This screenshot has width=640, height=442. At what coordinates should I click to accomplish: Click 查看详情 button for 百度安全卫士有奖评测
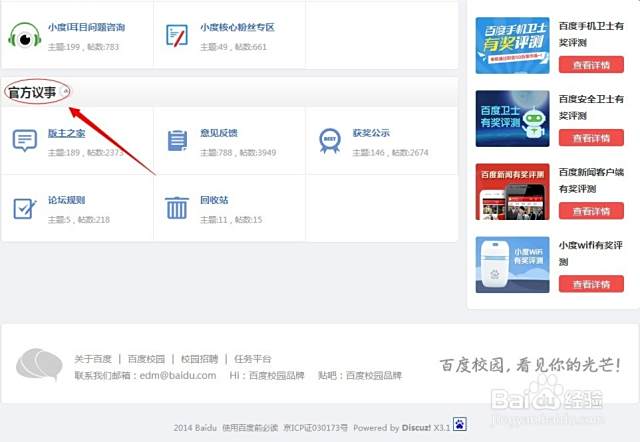click(x=591, y=138)
